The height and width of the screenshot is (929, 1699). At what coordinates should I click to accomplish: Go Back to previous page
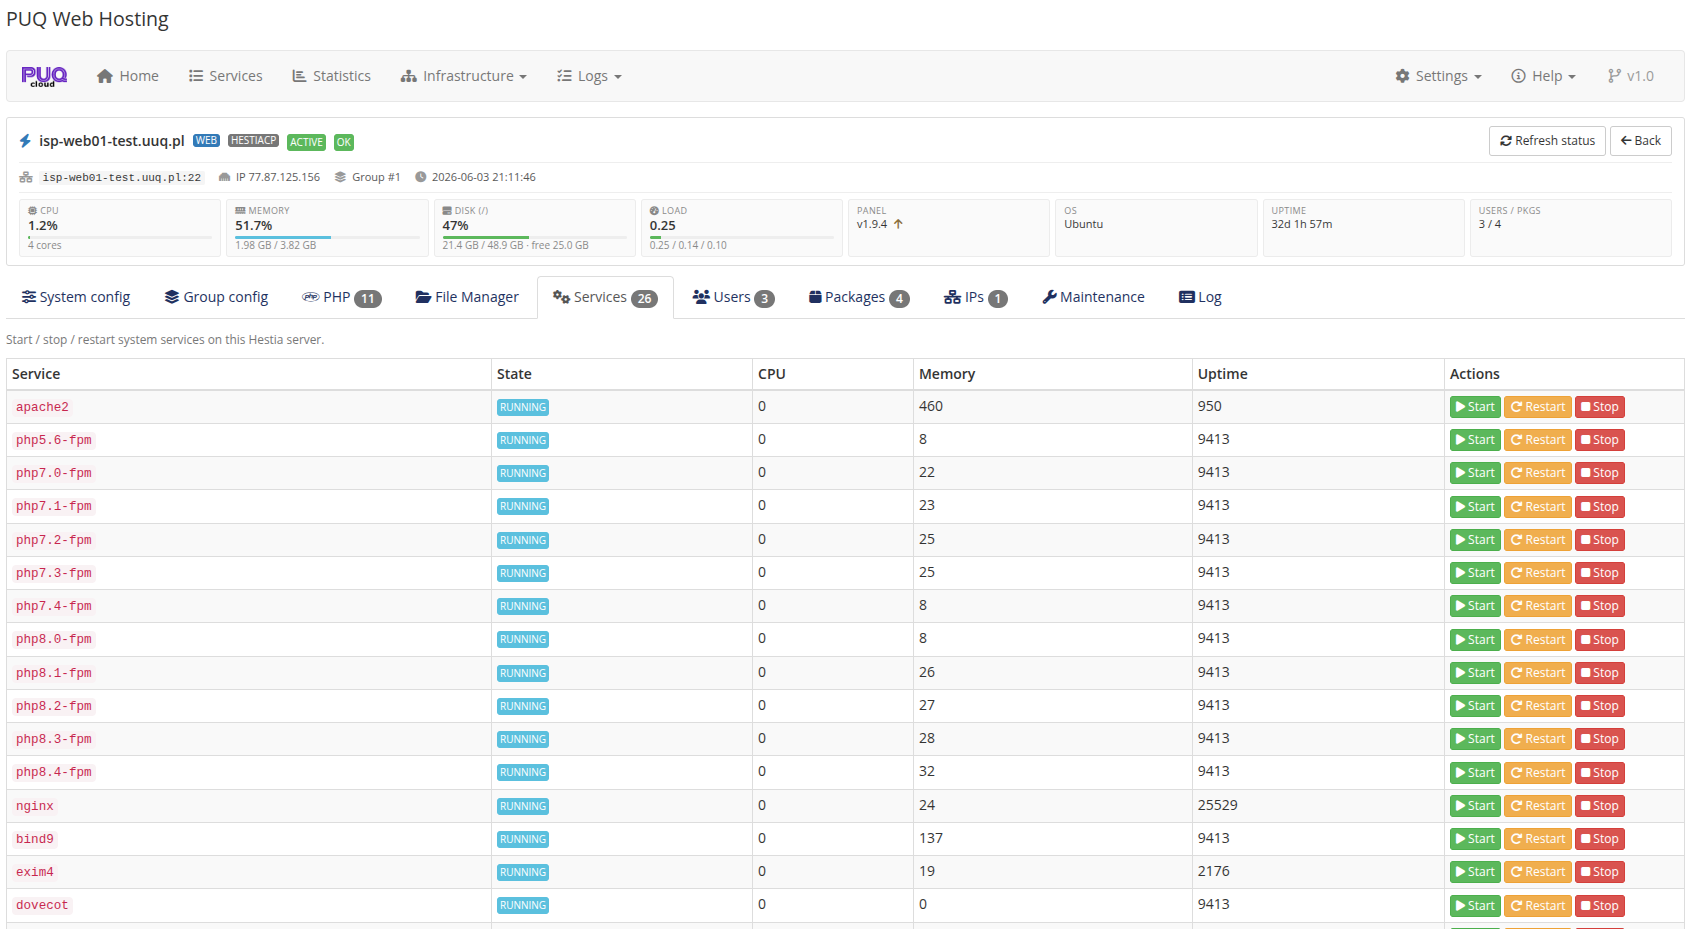tap(1640, 141)
